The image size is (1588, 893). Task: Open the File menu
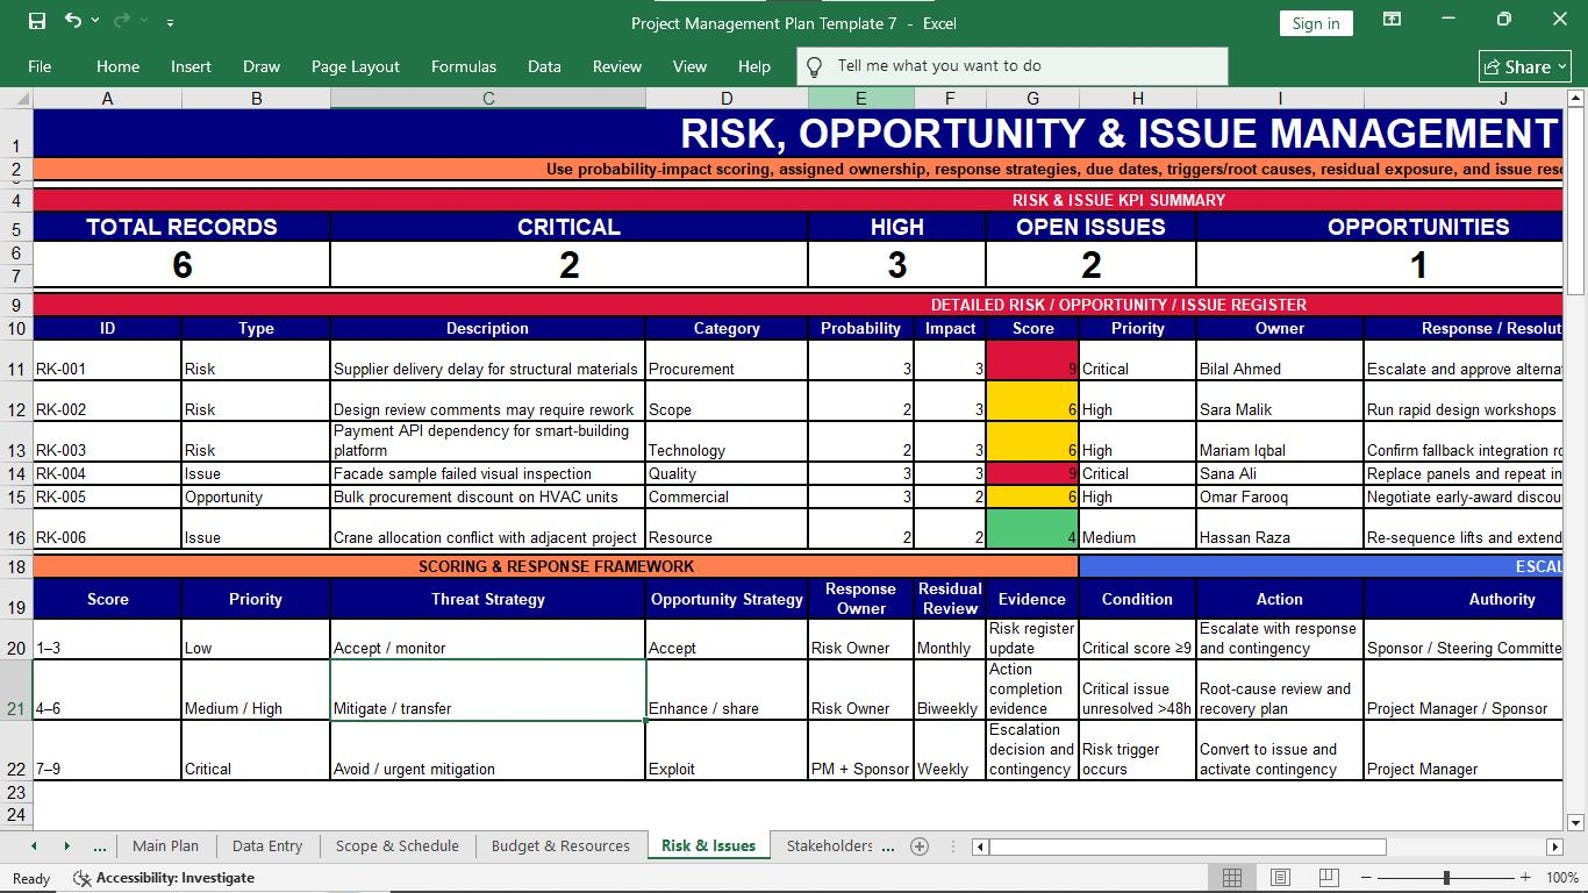(40, 66)
